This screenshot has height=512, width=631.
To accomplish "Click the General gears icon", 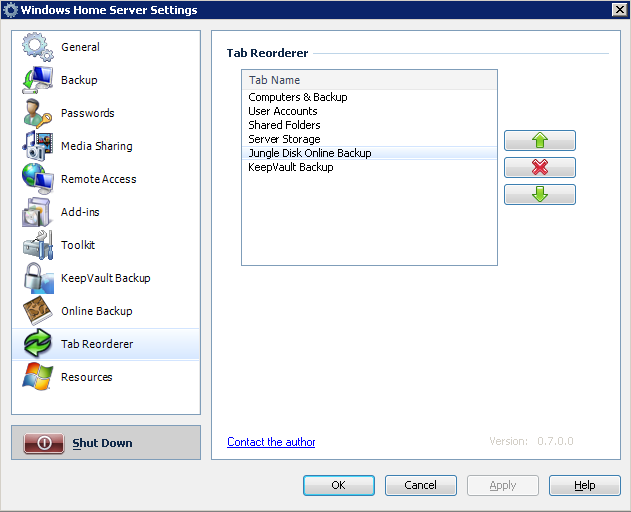I will (37, 47).
